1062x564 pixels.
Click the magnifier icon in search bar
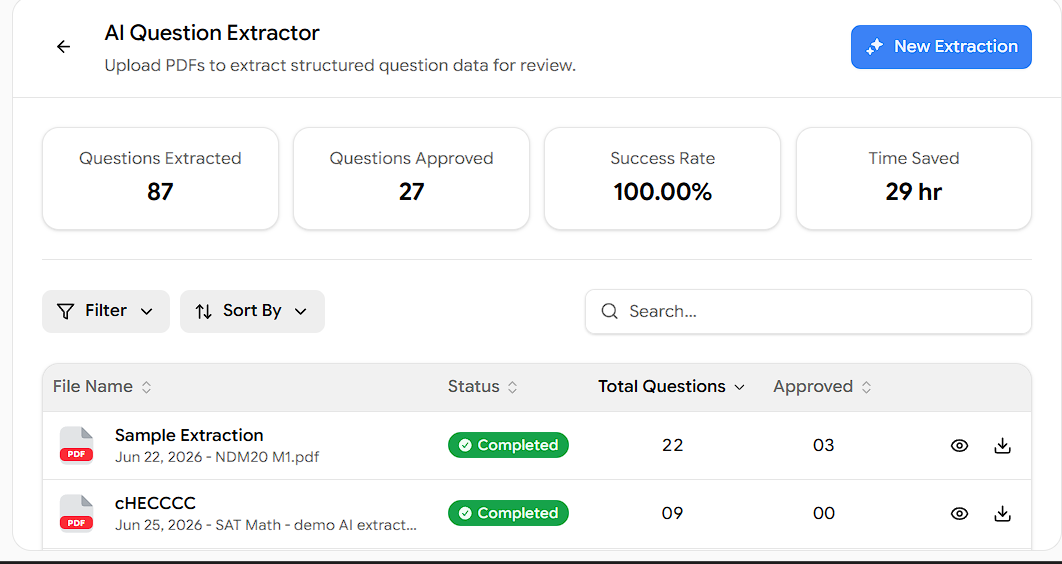[610, 311]
